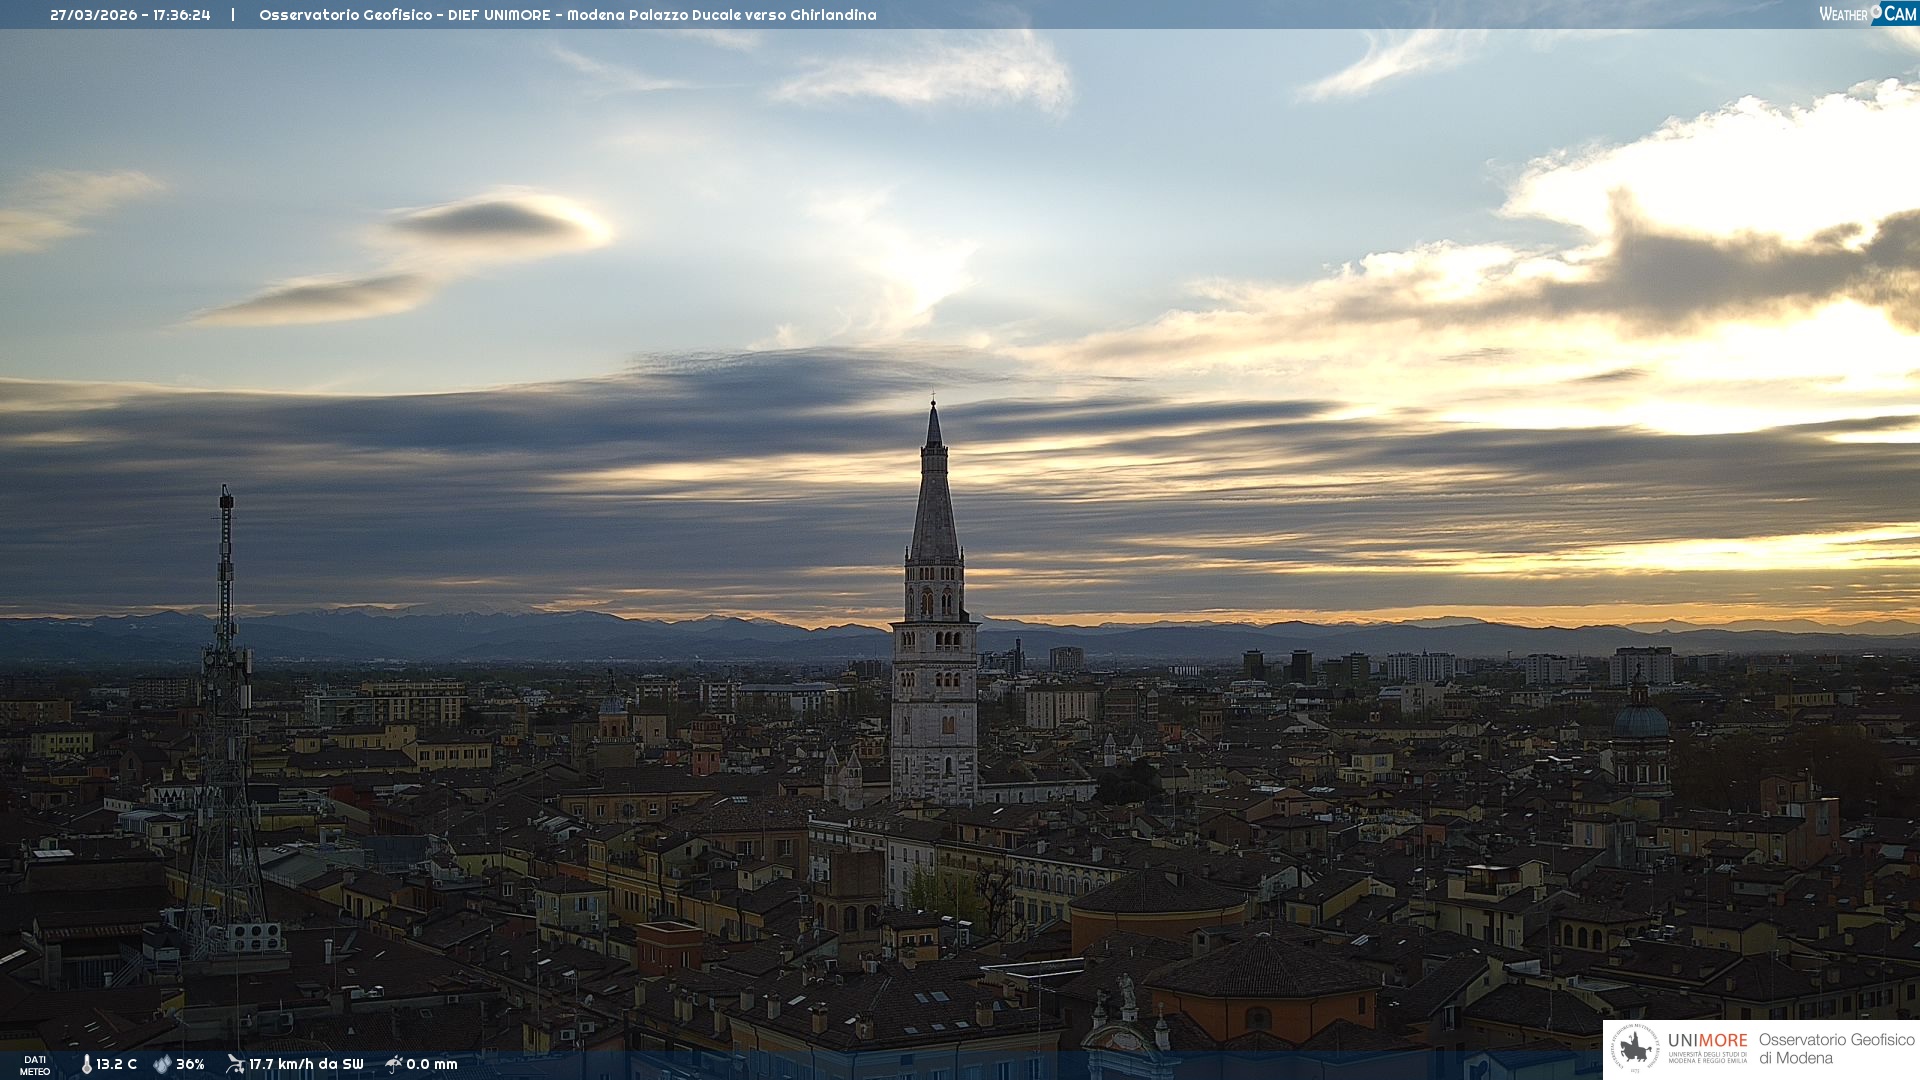The width and height of the screenshot is (1920, 1080).
Task: Click the UNIMORE round seal emblem
Action: (1635, 1048)
